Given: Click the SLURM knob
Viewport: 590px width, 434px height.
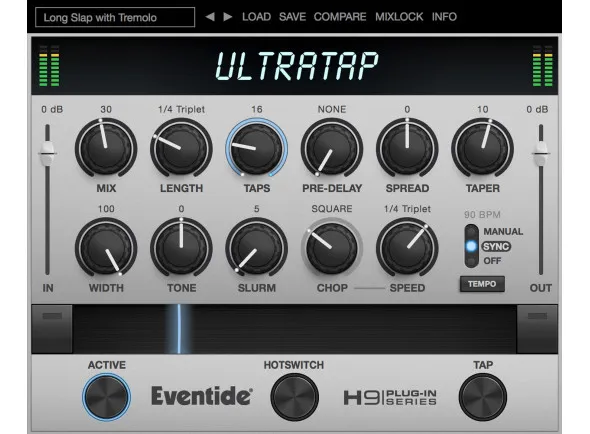Looking at the screenshot, I should click(x=257, y=248).
